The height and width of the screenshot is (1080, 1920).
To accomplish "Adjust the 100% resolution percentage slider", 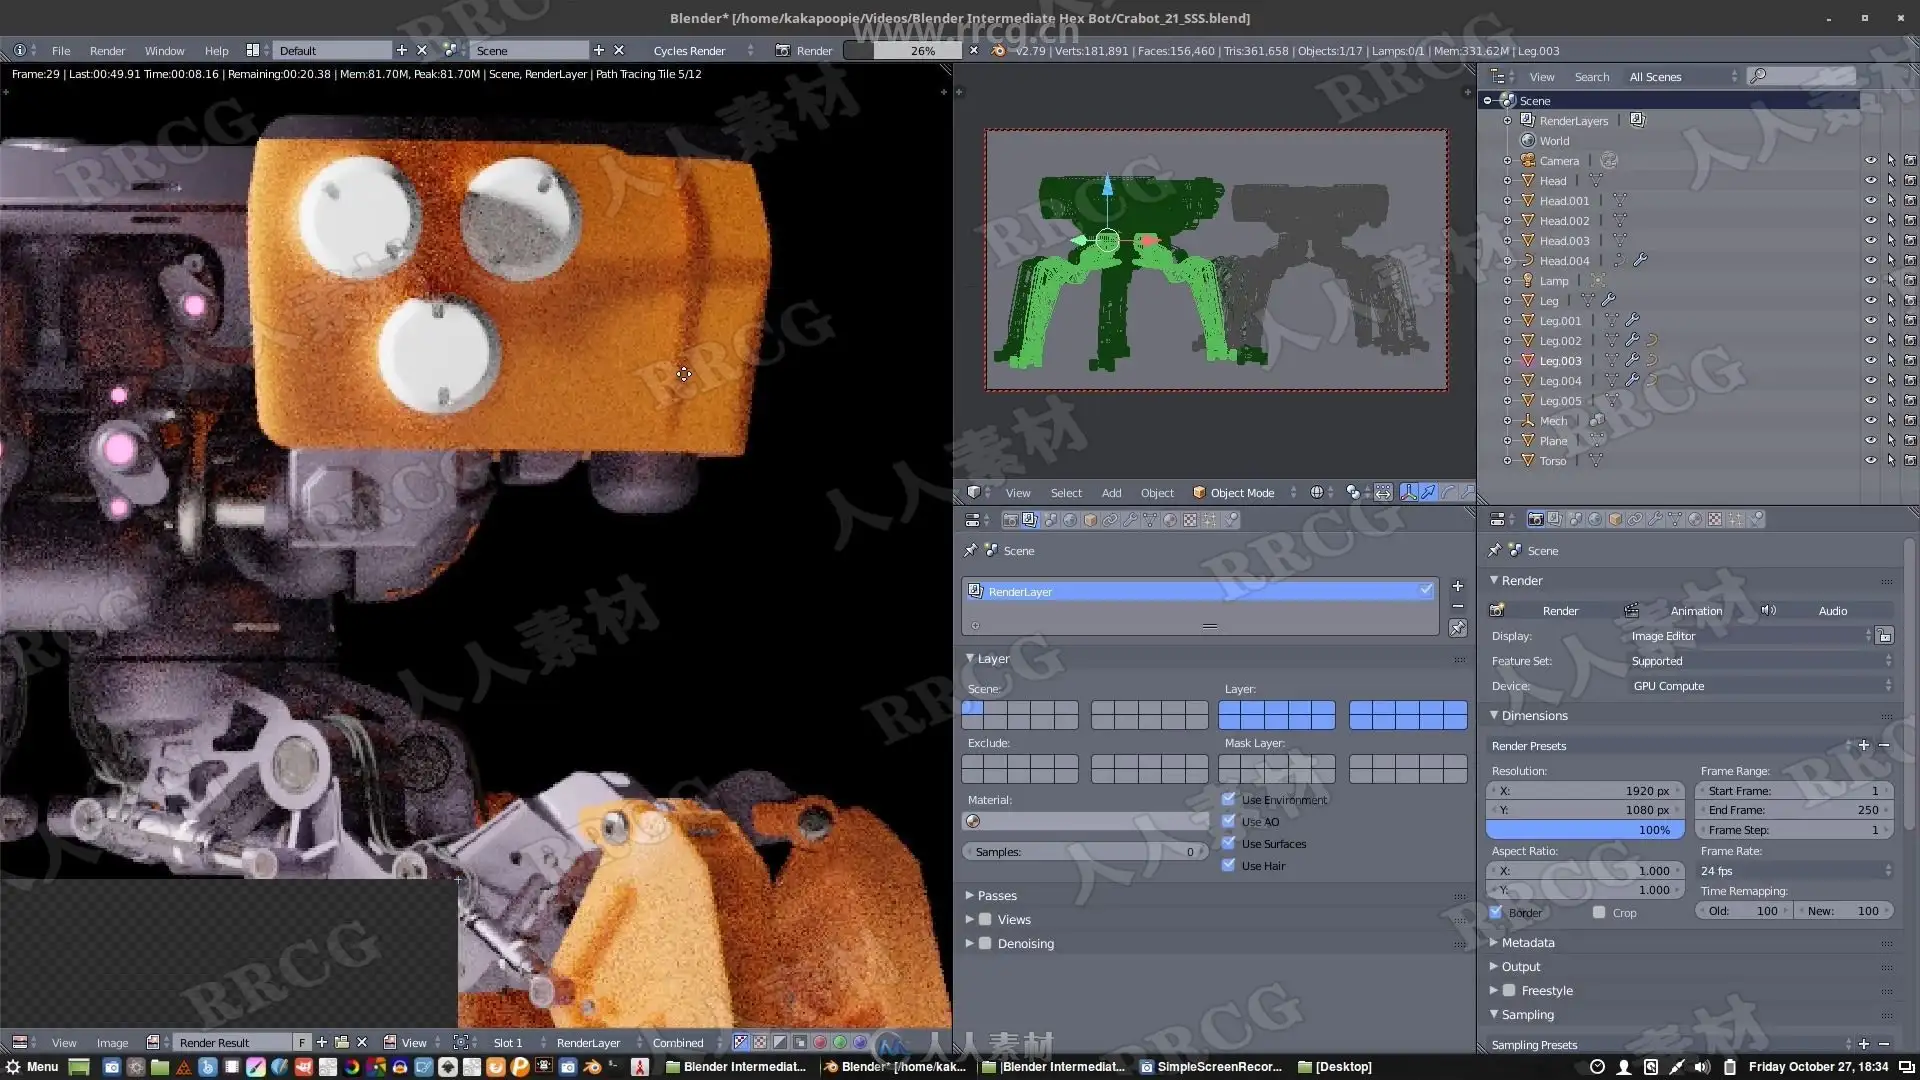I will tap(1585, 829).
